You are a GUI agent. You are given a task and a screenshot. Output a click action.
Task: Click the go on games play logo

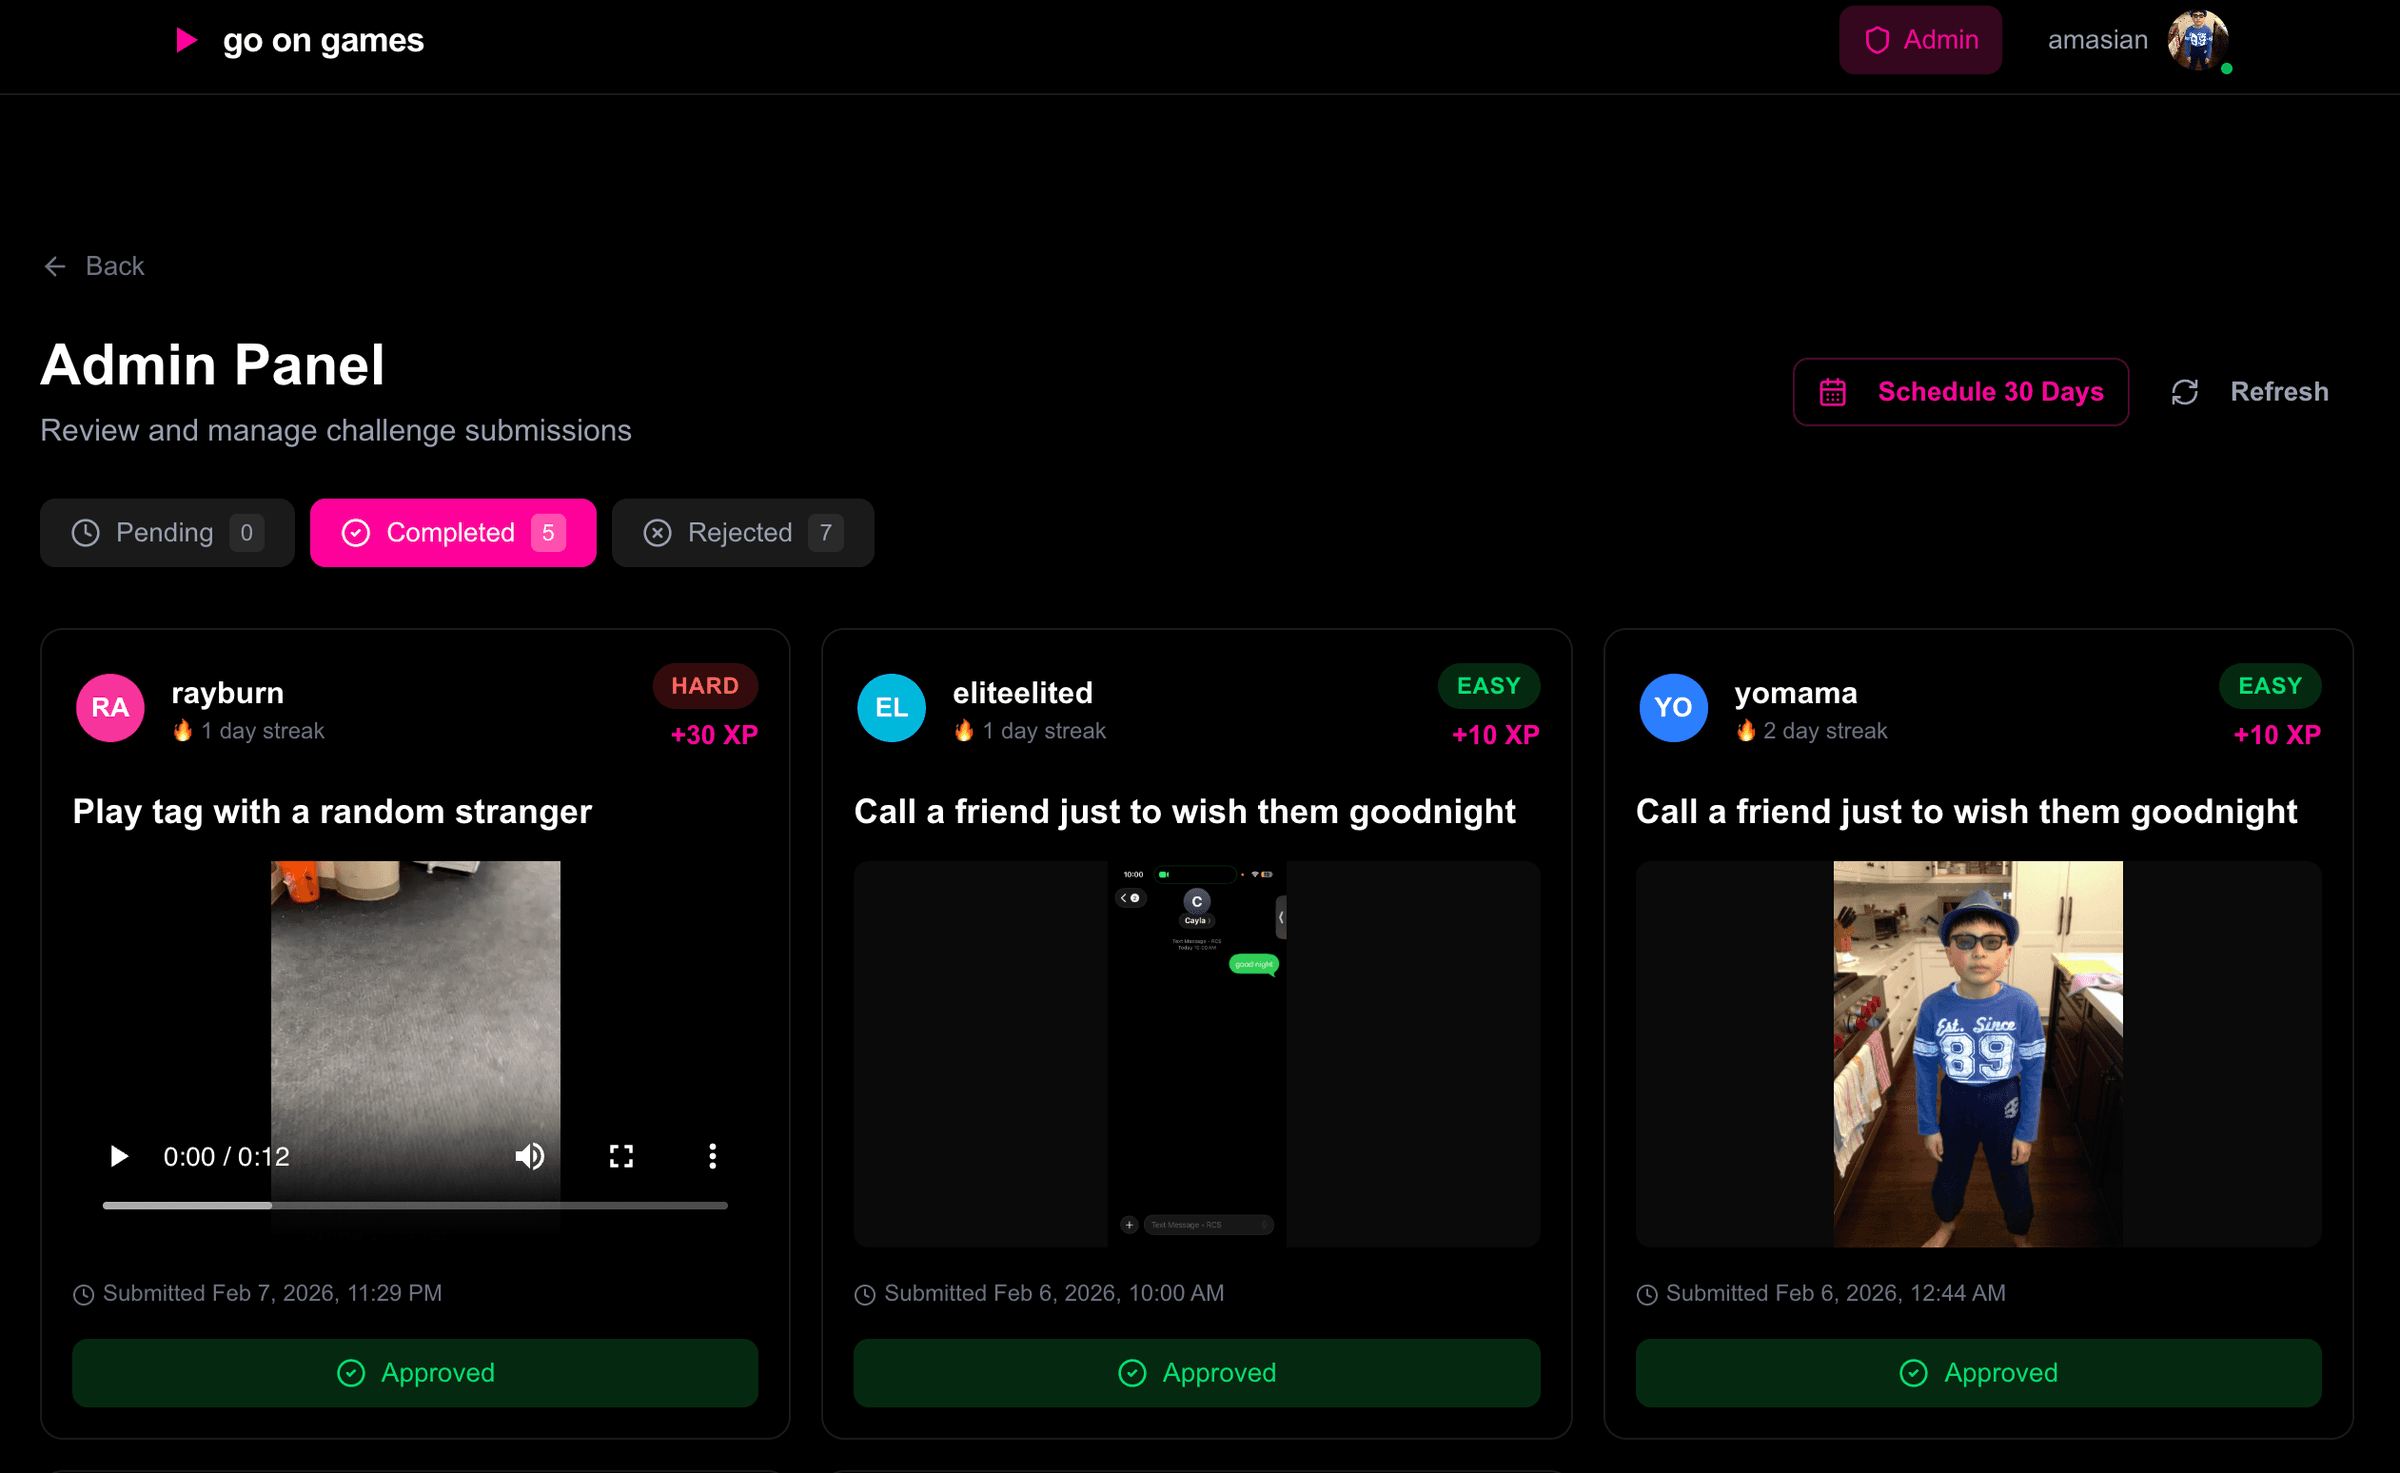point(186,40)
